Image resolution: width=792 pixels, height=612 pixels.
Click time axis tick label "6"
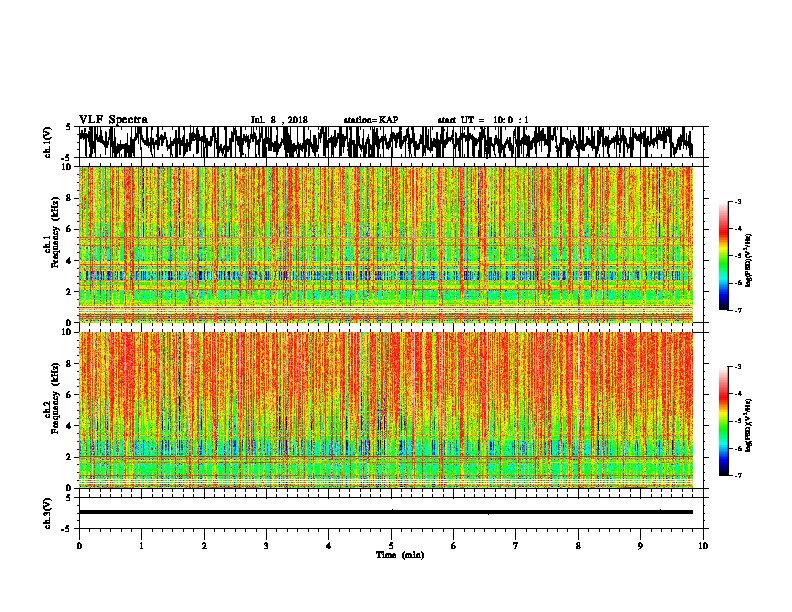[x=454, y=546]
